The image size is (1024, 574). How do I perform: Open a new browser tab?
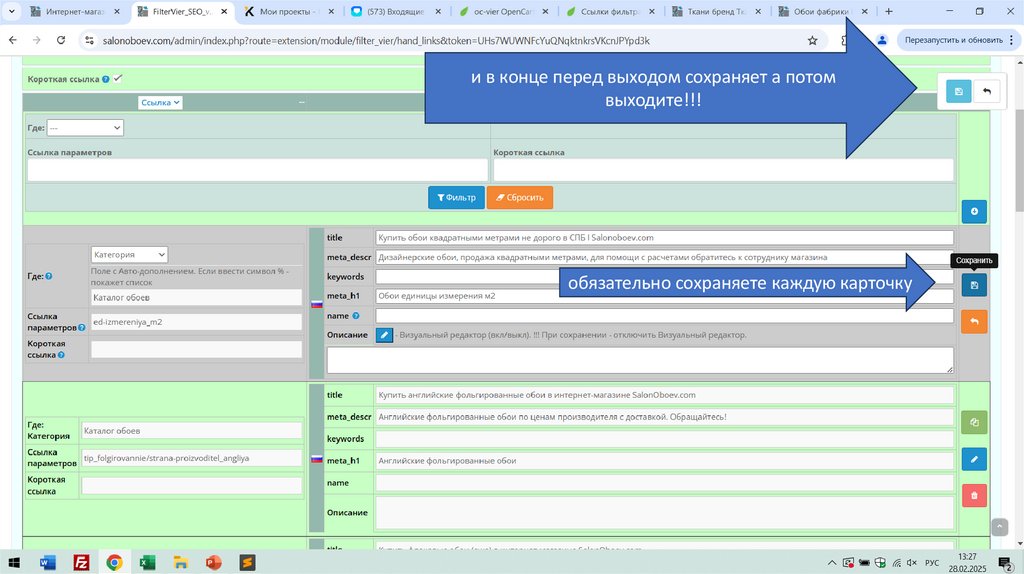(x=888, y=11)
